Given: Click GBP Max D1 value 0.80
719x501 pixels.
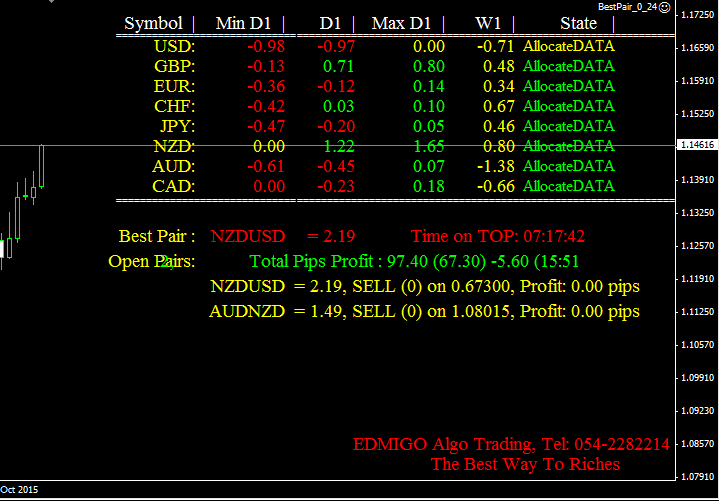Looking at the screenshot, I should click(429, 66).
